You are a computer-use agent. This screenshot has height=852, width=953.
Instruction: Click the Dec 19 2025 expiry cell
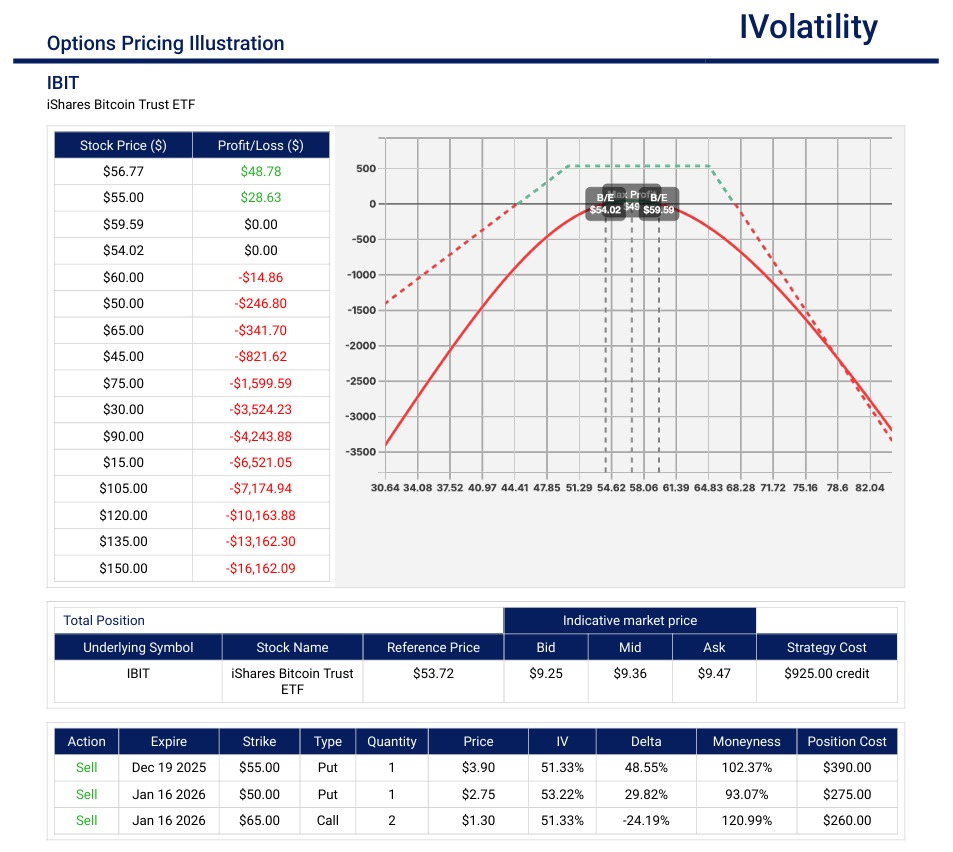pos(167,767)
